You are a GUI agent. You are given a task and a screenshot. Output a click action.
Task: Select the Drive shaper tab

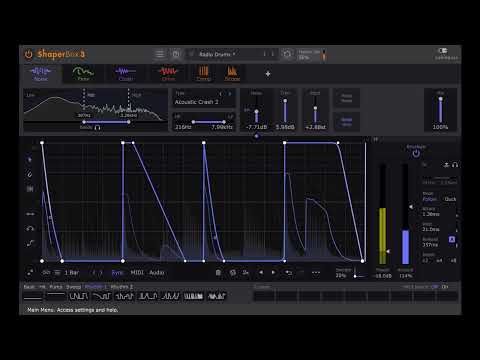[168, 74]
